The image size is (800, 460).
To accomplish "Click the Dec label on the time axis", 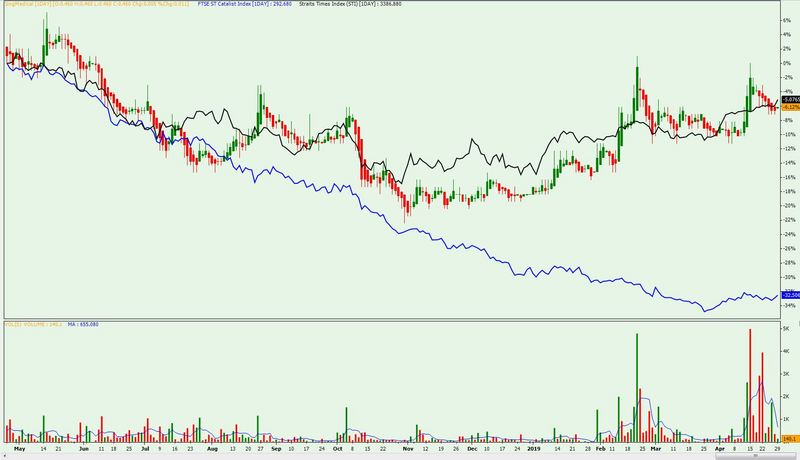I will 472,449.
